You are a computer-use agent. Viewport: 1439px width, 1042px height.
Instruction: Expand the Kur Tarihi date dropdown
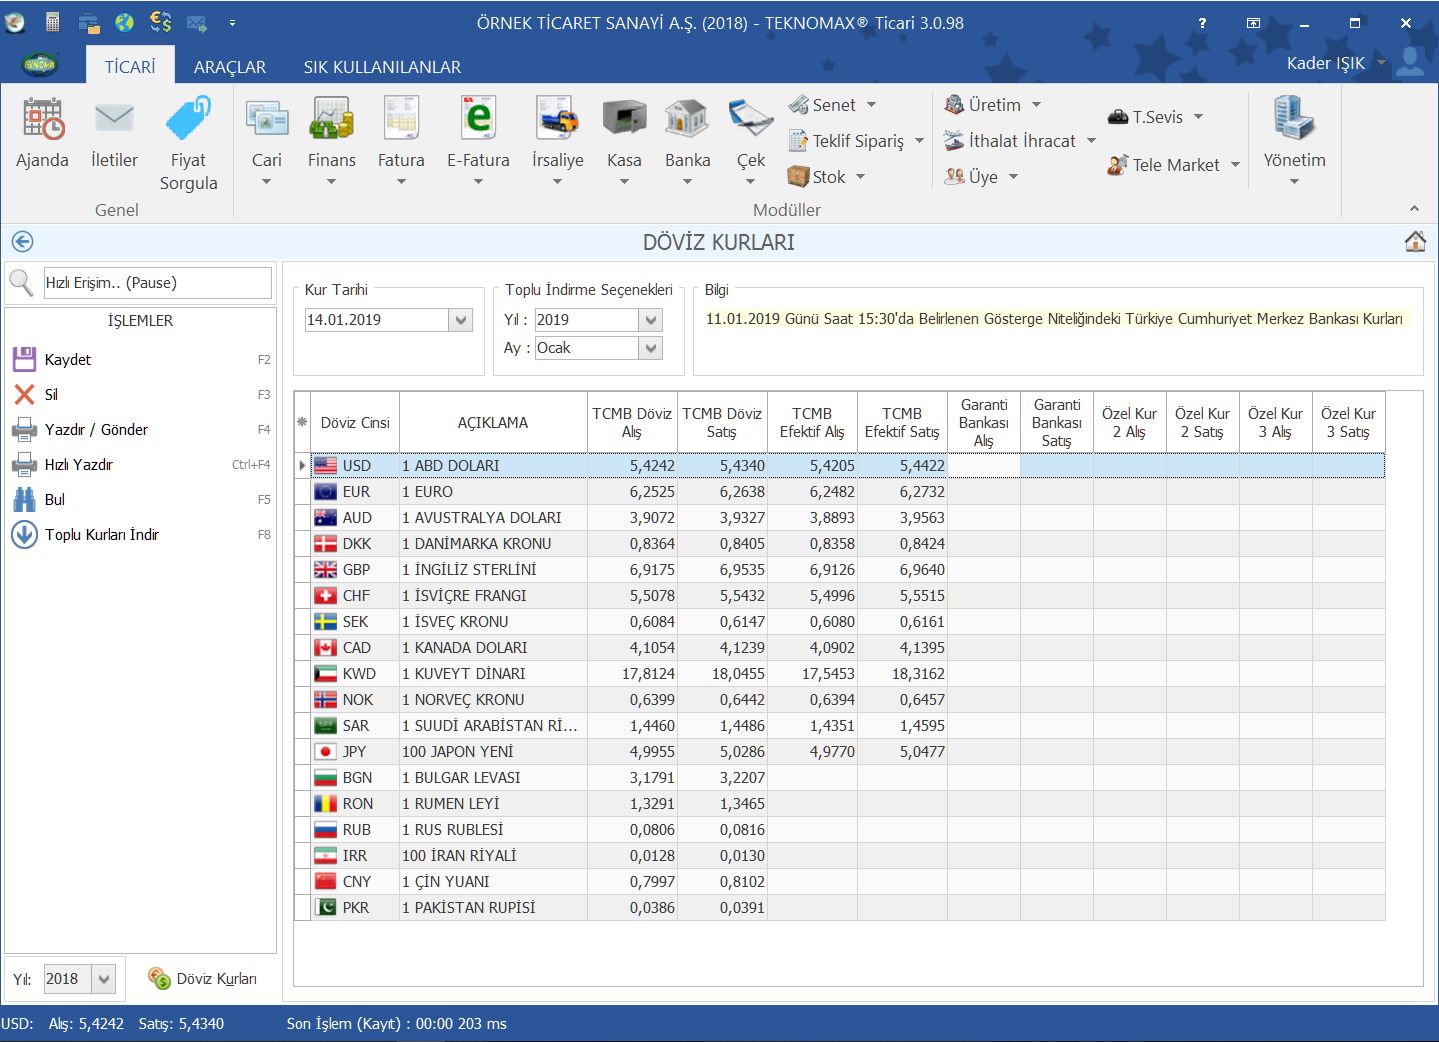461,321
